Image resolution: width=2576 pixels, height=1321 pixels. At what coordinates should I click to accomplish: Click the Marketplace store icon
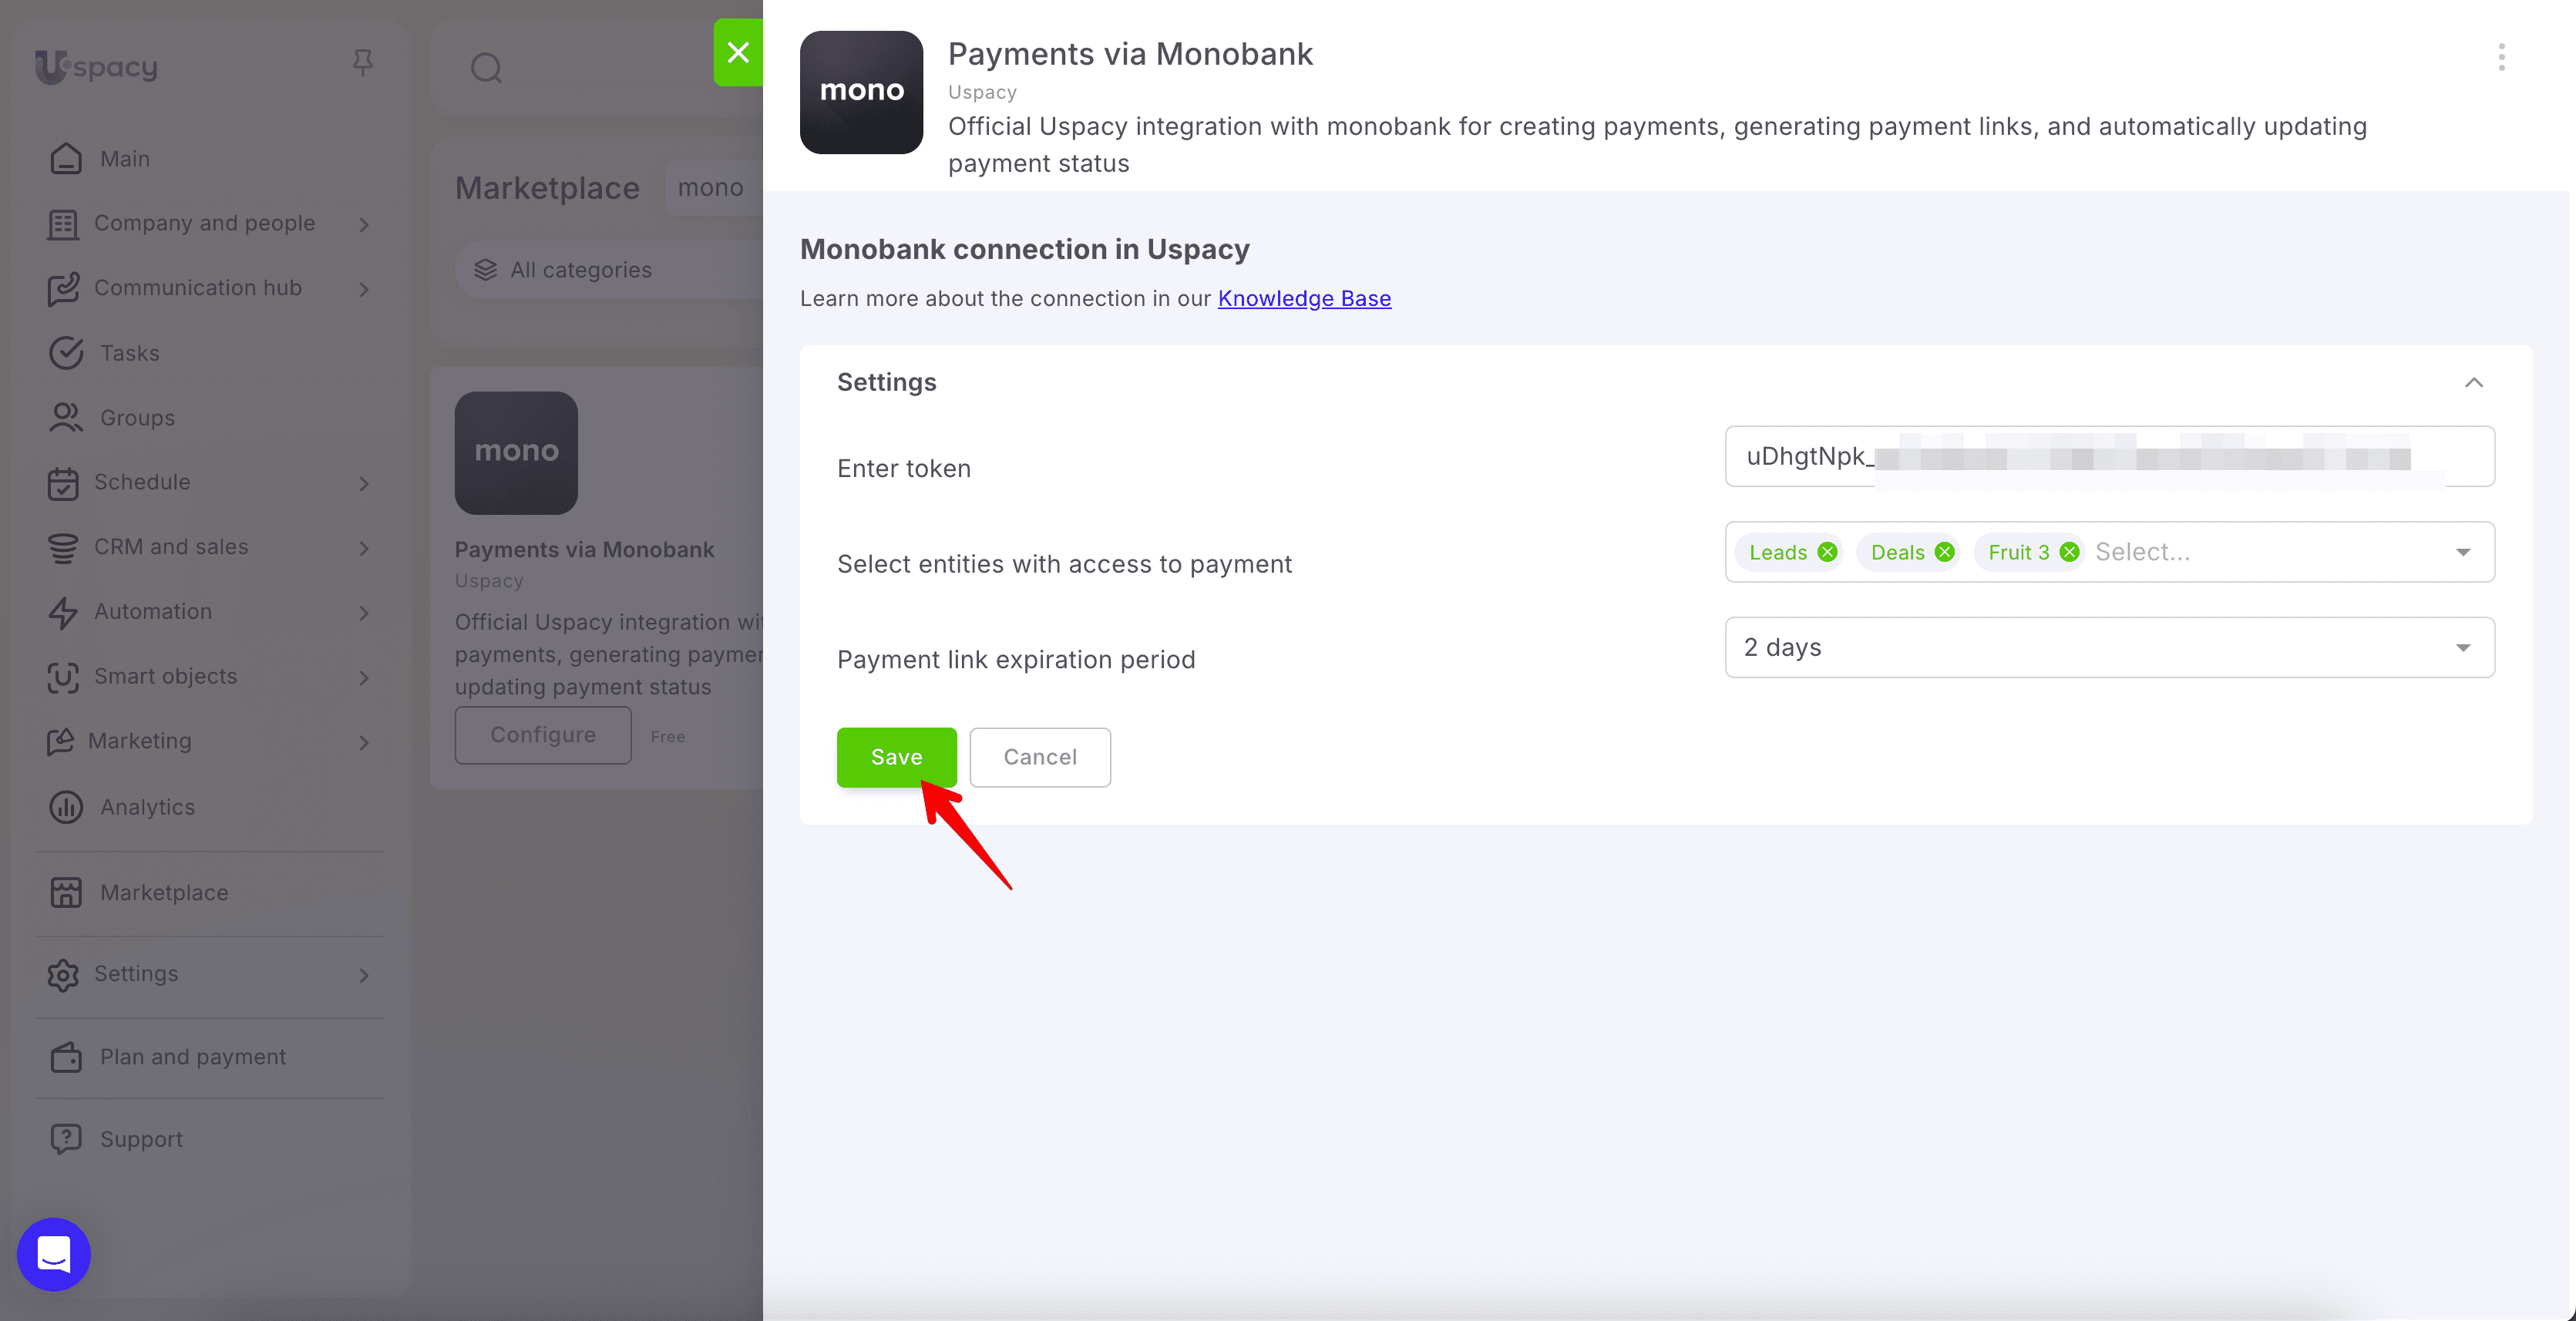pos(66,893)
